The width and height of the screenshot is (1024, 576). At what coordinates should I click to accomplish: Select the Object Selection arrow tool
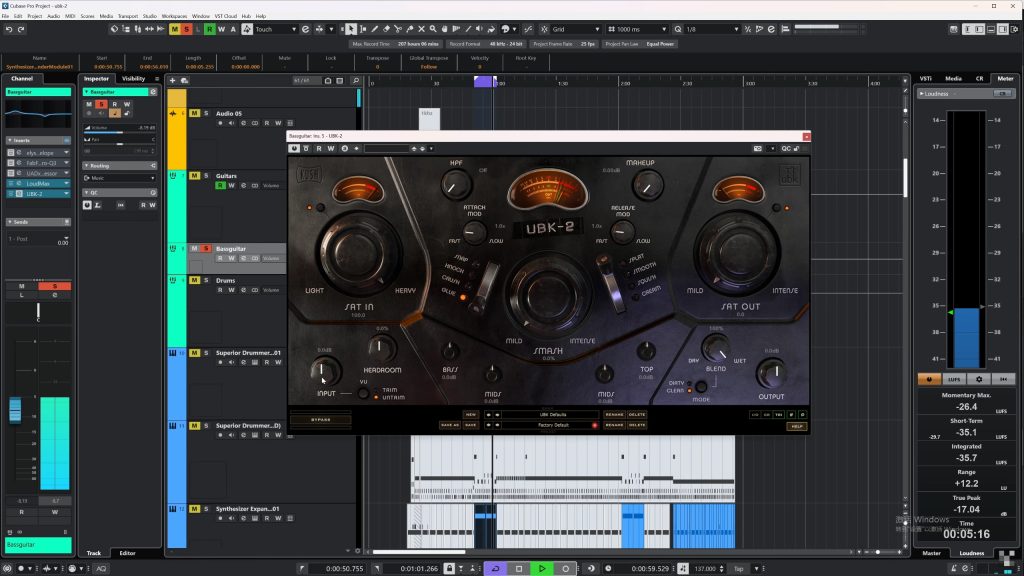point(351,29)
